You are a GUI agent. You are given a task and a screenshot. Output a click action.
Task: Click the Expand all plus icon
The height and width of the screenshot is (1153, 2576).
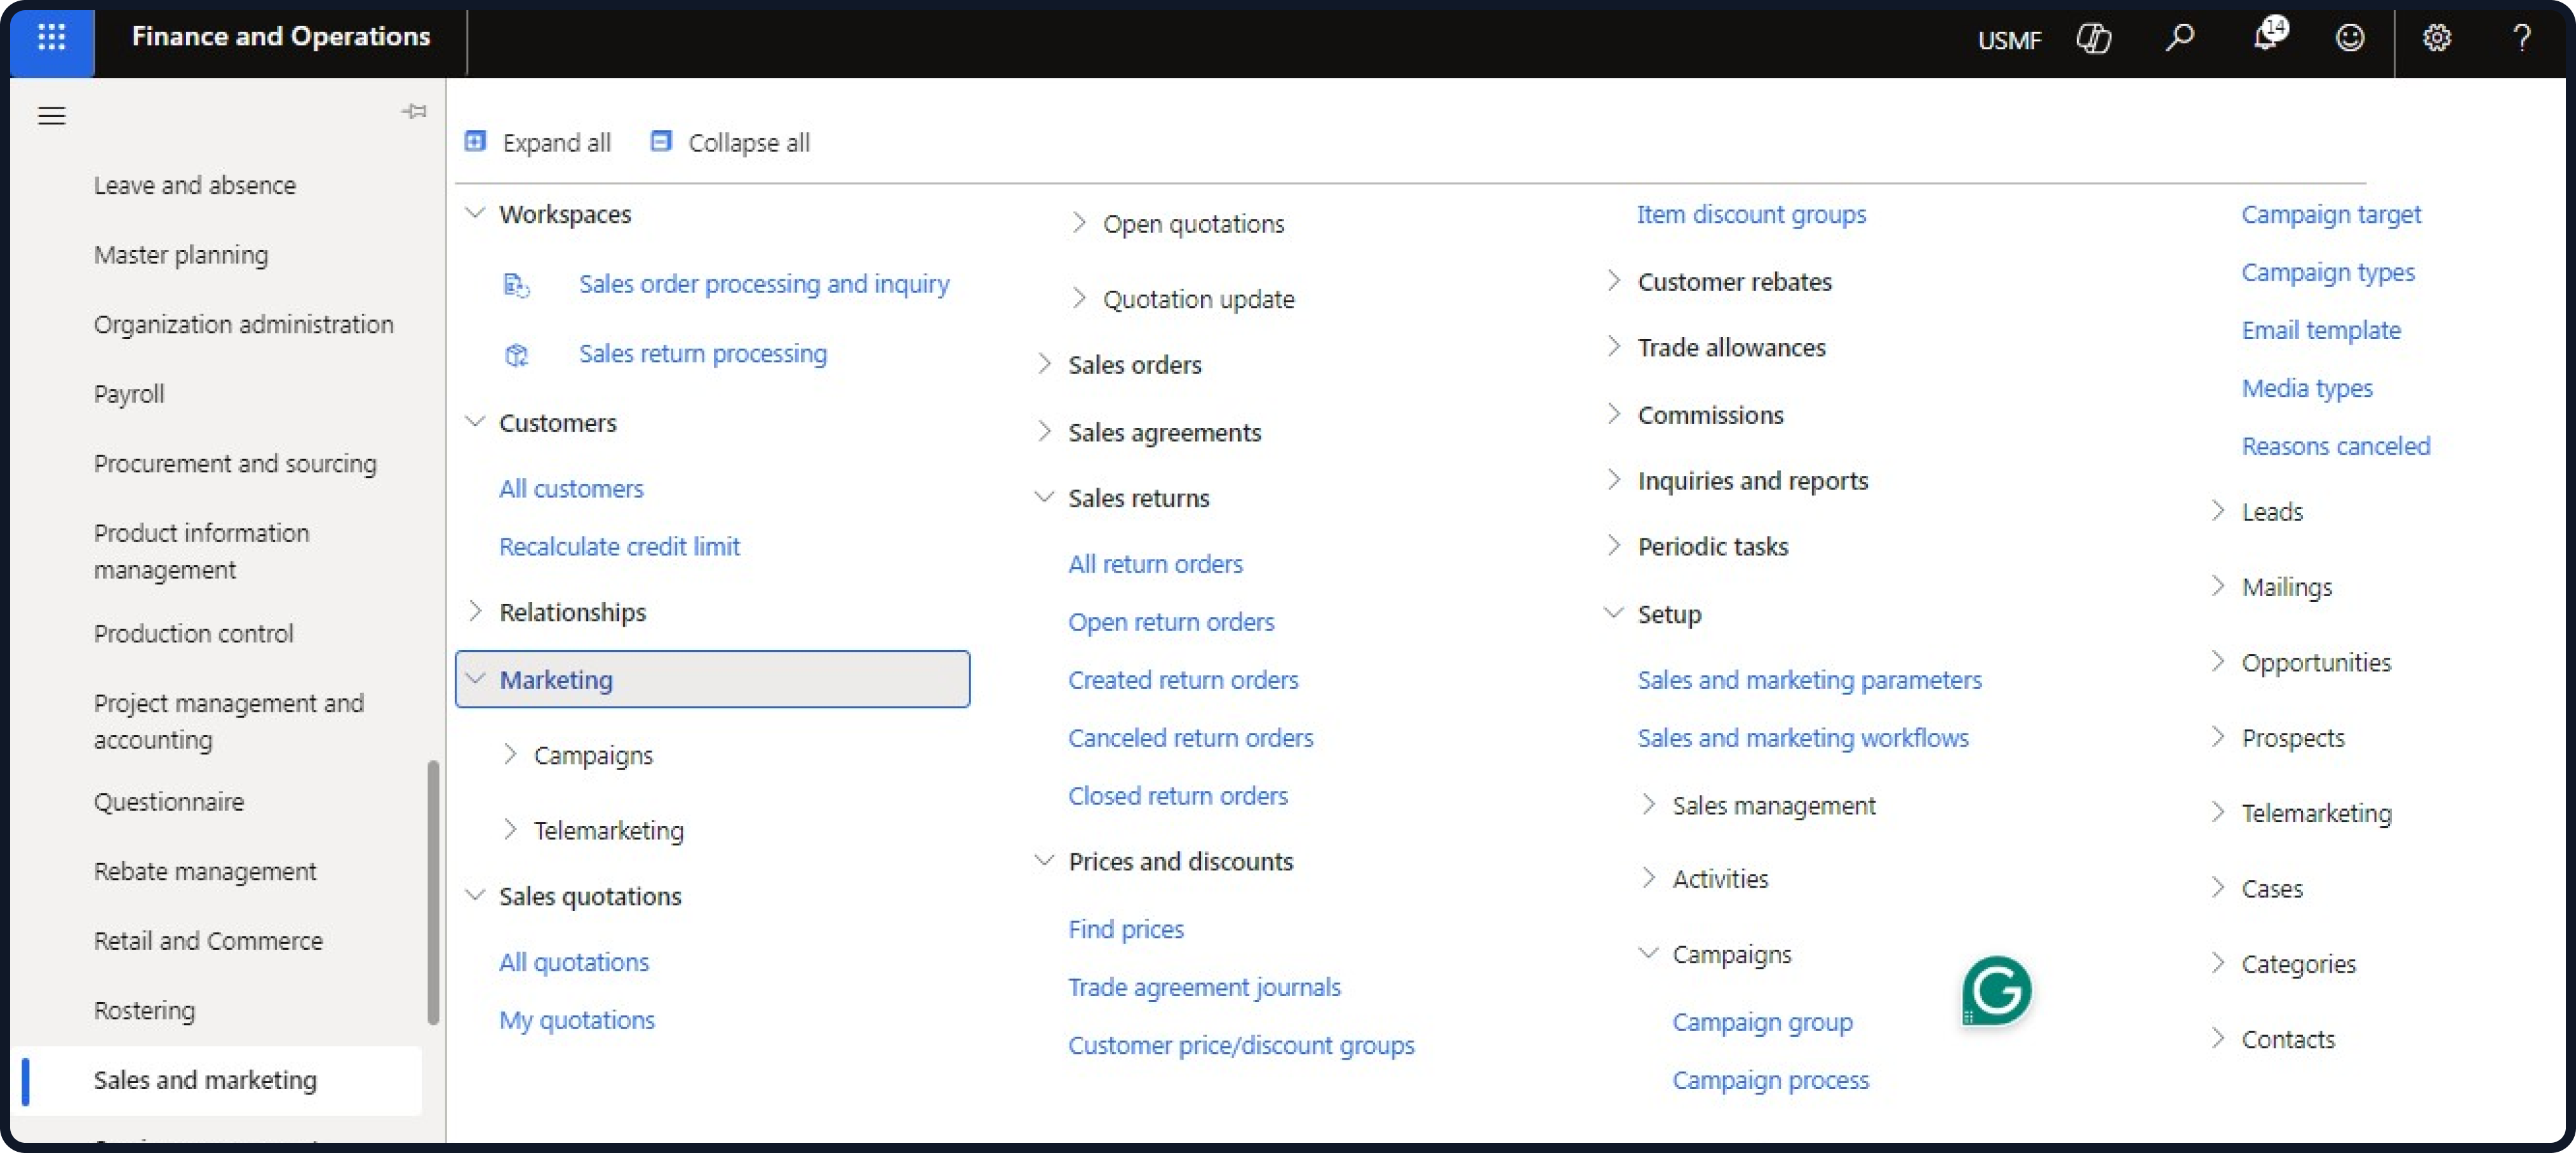476,141
